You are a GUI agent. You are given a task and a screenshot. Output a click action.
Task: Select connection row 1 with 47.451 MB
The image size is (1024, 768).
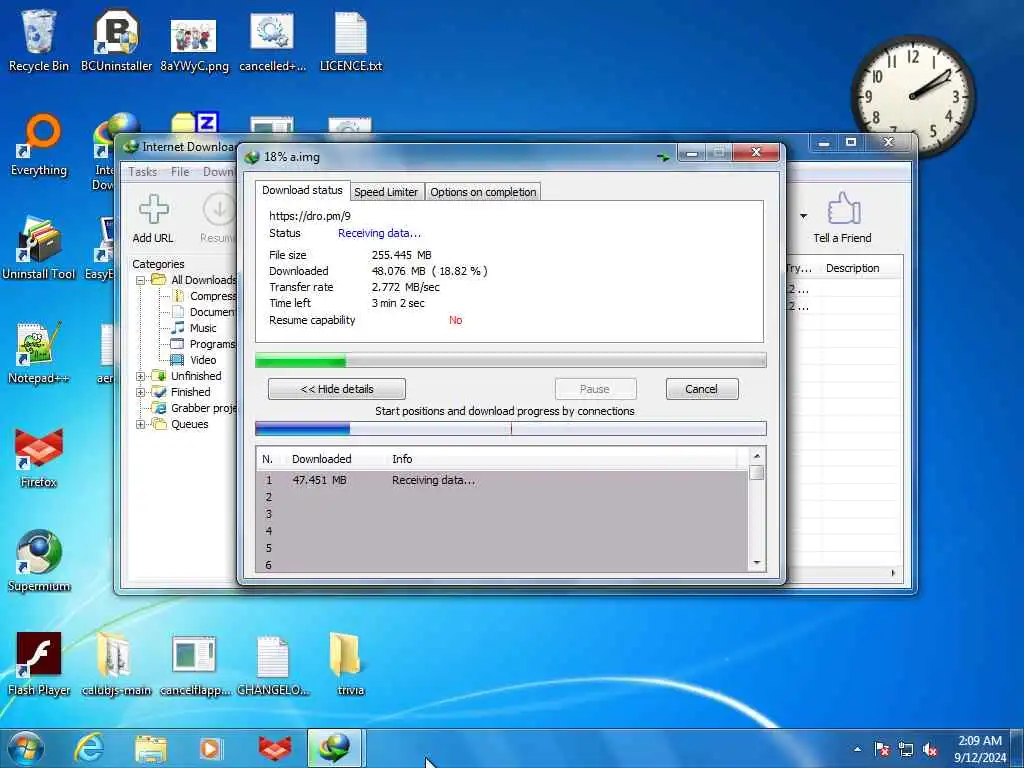click(503, 480)
